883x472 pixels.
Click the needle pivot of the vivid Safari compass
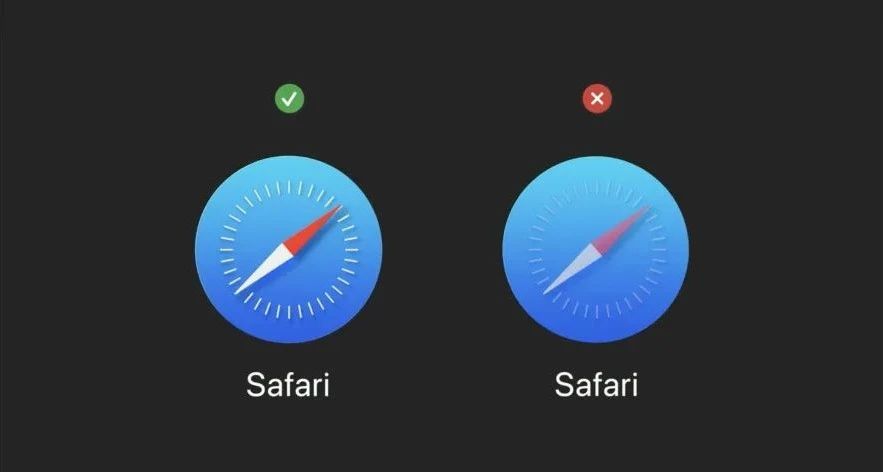pos(289,250)
